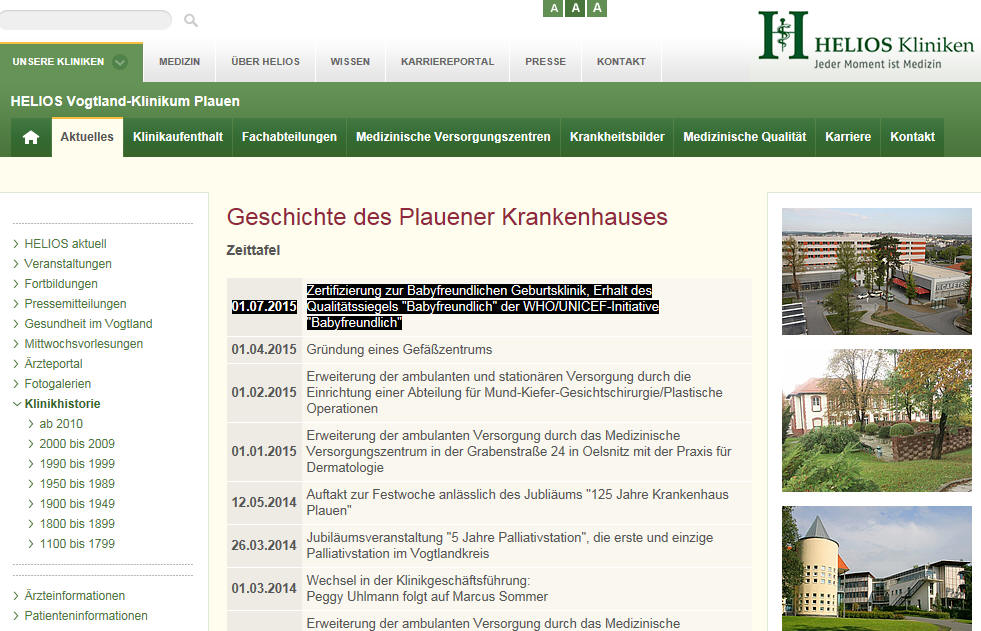The image size is (981, 631).
Task: Select the '1800 bis 1899' history period
Action: tap(77, 524)
